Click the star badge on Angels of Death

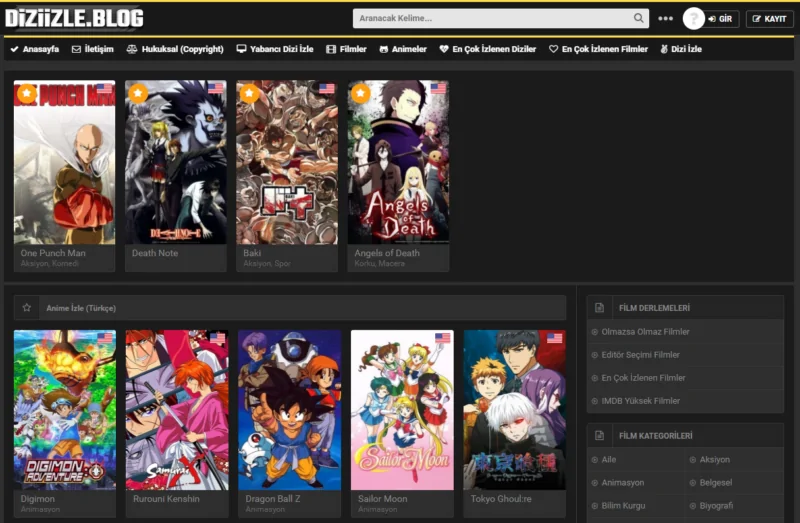(x=361, y=93)
